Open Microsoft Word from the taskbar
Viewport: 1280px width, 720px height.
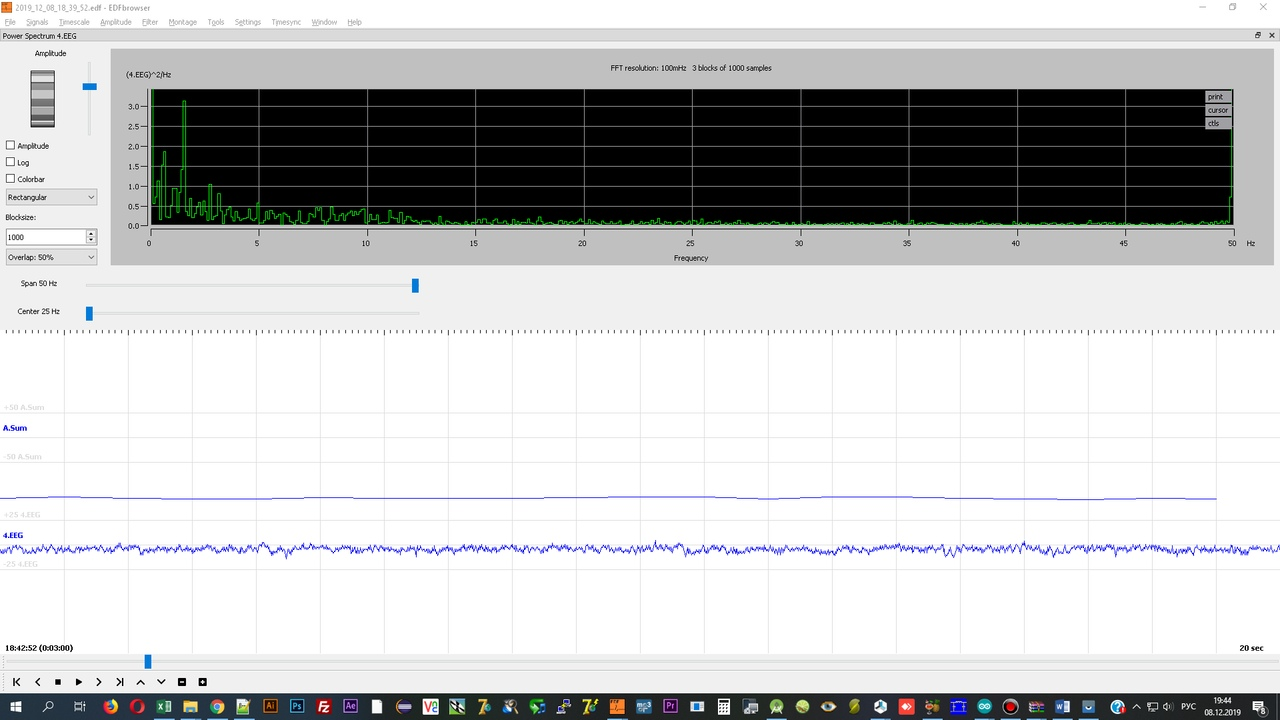point(1062,707)
